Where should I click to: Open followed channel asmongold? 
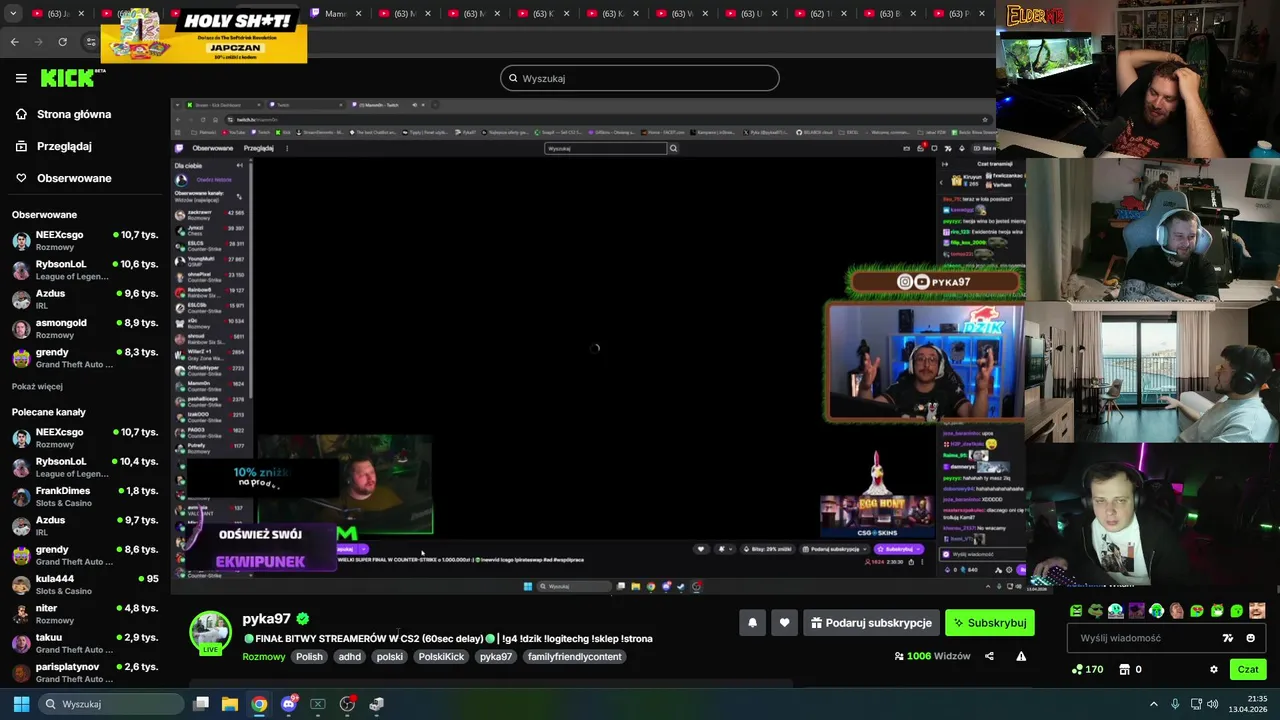(x=85, y=328)
